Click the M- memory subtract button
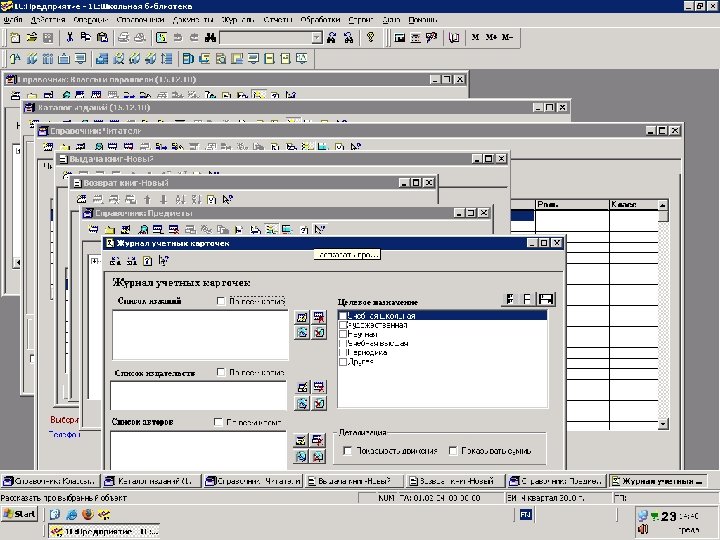 (x=507, y=38)
